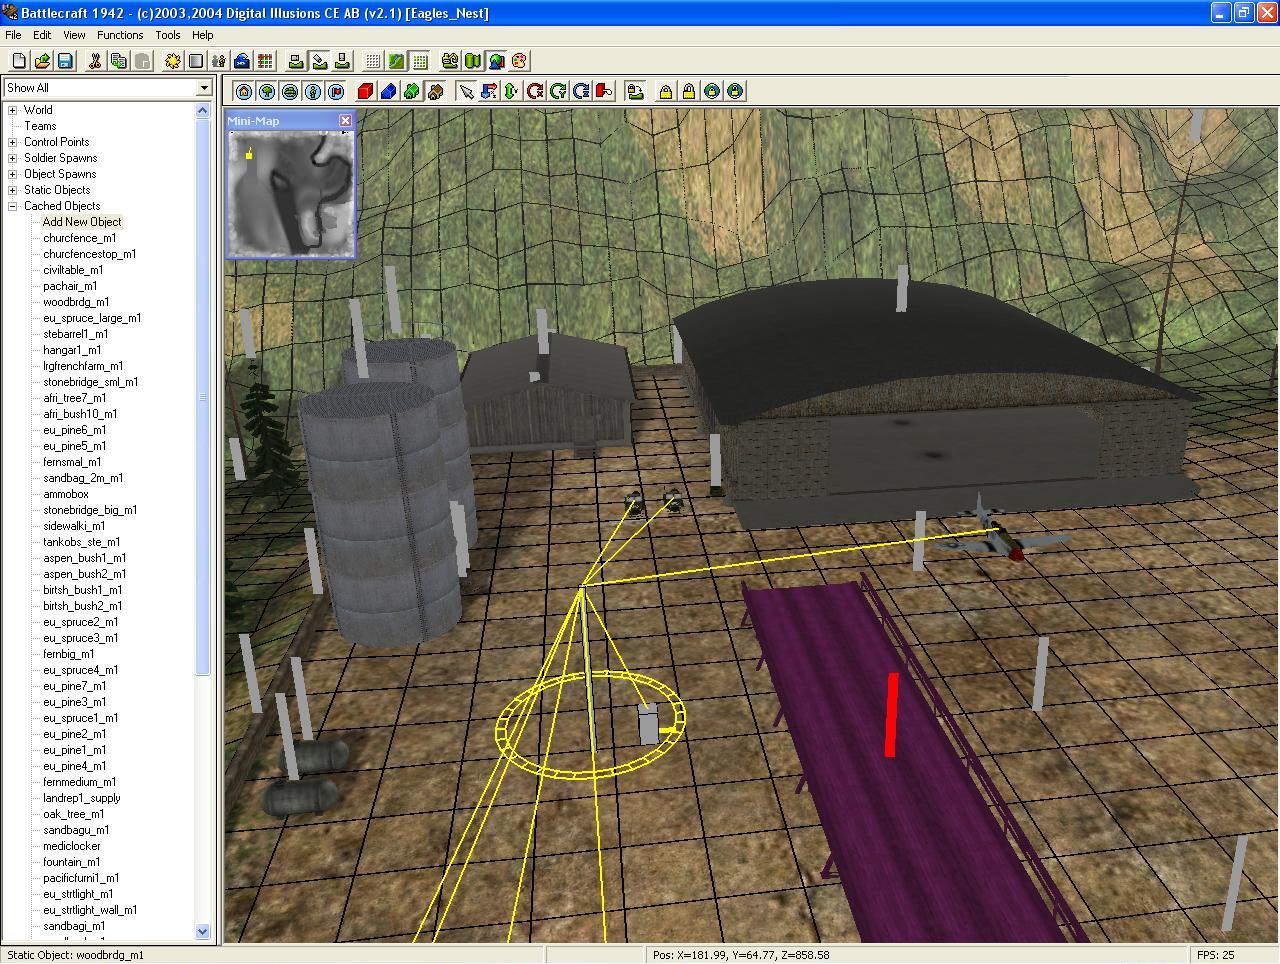Click the two soldiers icon
The image size is (1280, 964).
219,61
